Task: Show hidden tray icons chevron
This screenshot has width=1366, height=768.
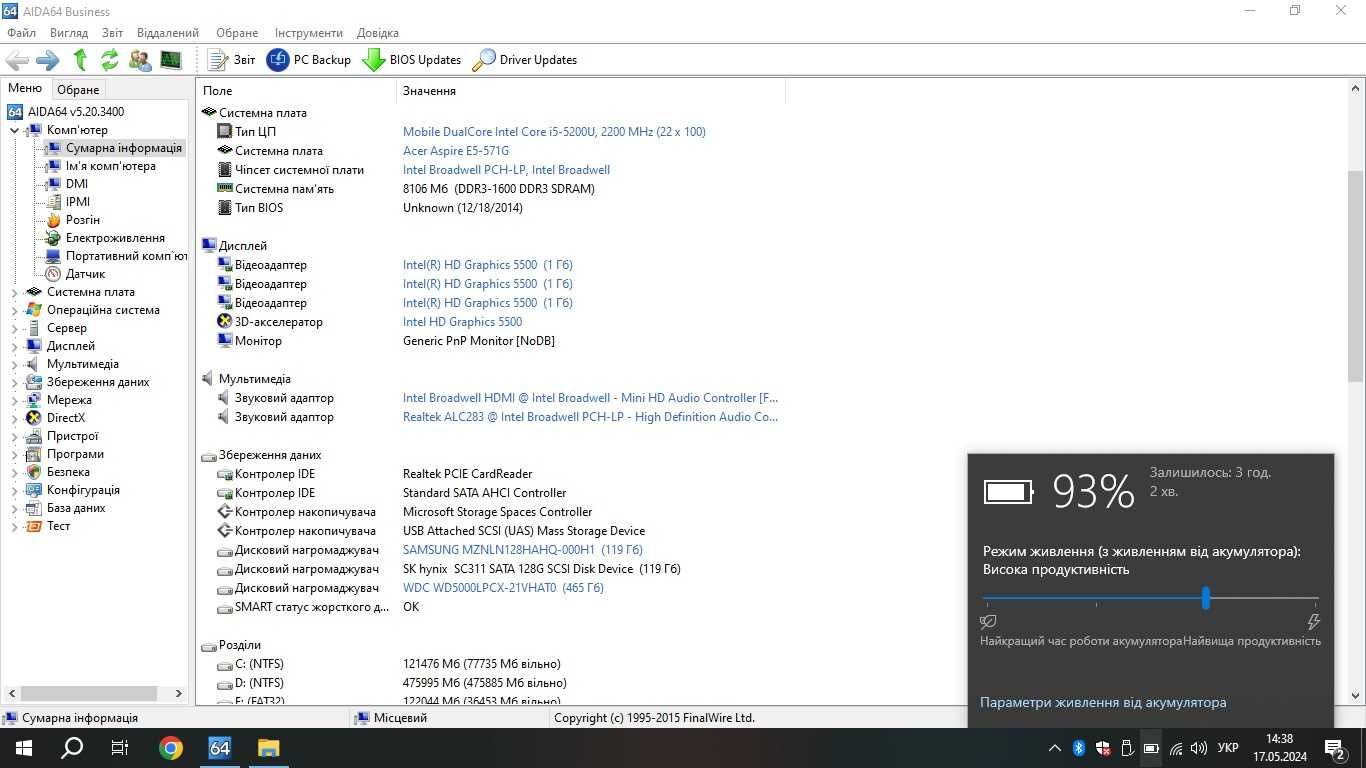Action: point(1054,747)
